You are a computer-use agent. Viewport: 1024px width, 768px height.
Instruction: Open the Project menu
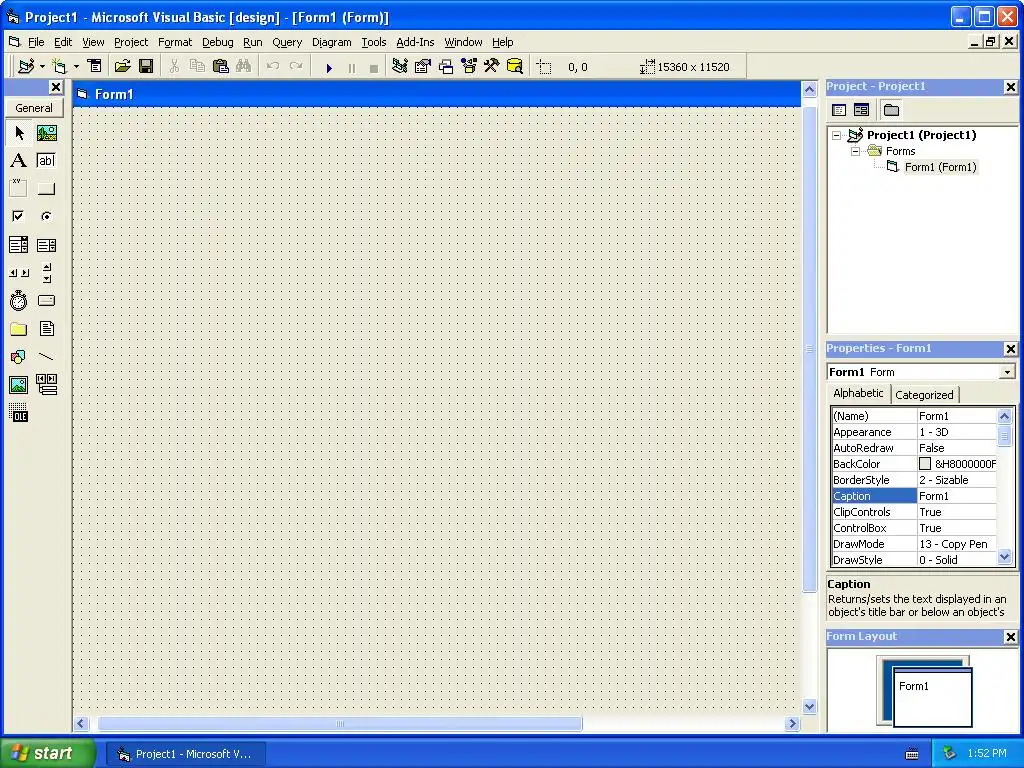131,42
